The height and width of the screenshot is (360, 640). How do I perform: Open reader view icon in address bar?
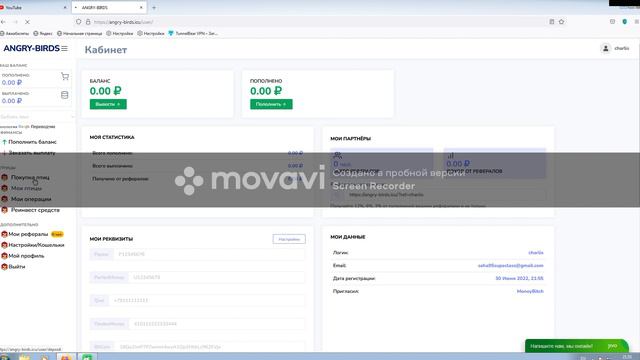pos(552,22)
